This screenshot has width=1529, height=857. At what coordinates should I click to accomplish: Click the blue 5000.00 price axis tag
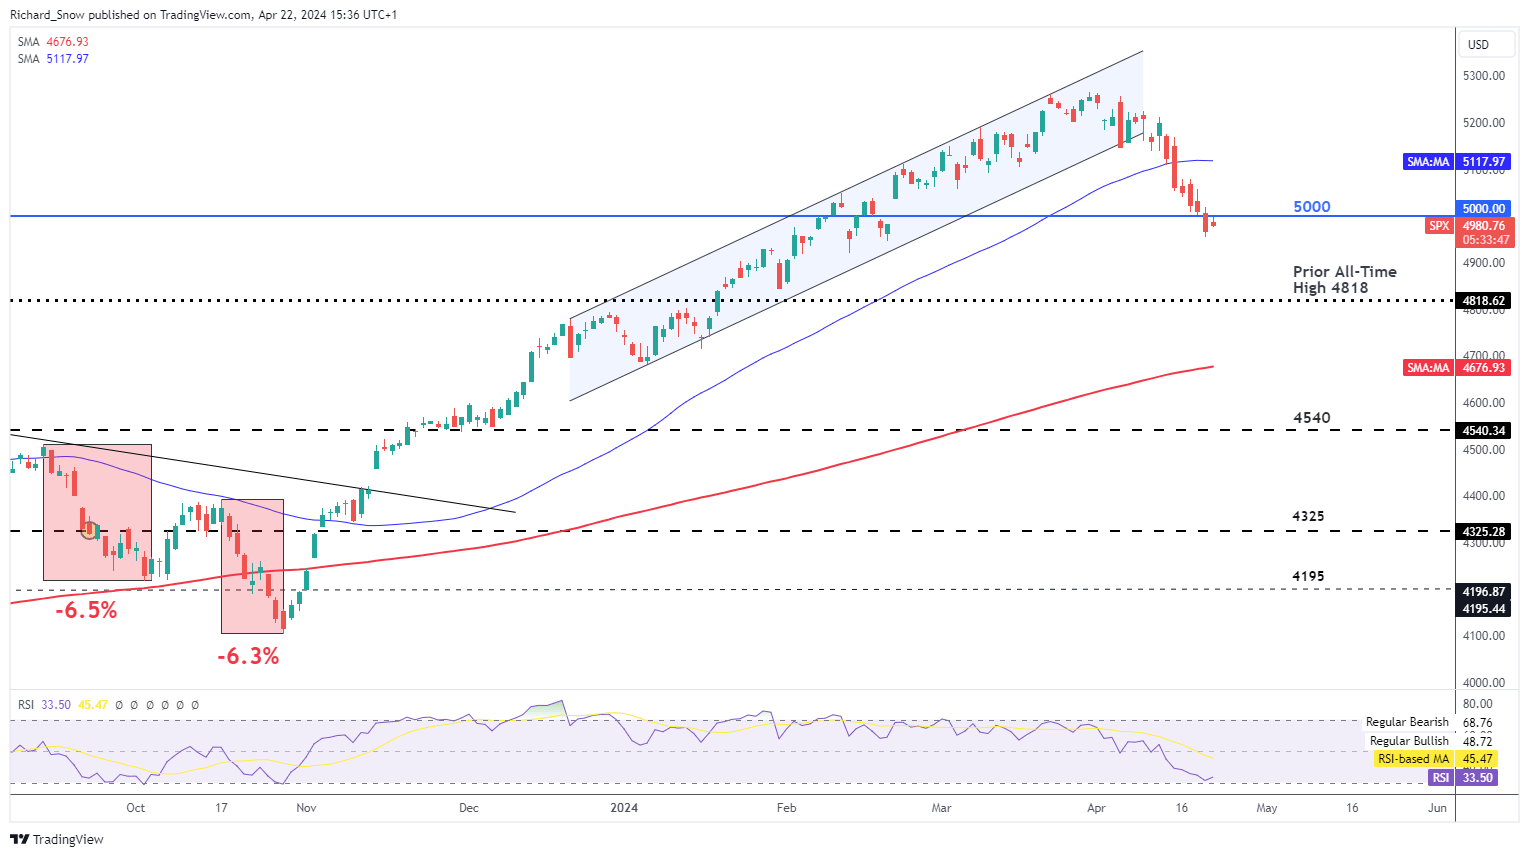[1484, 209]
